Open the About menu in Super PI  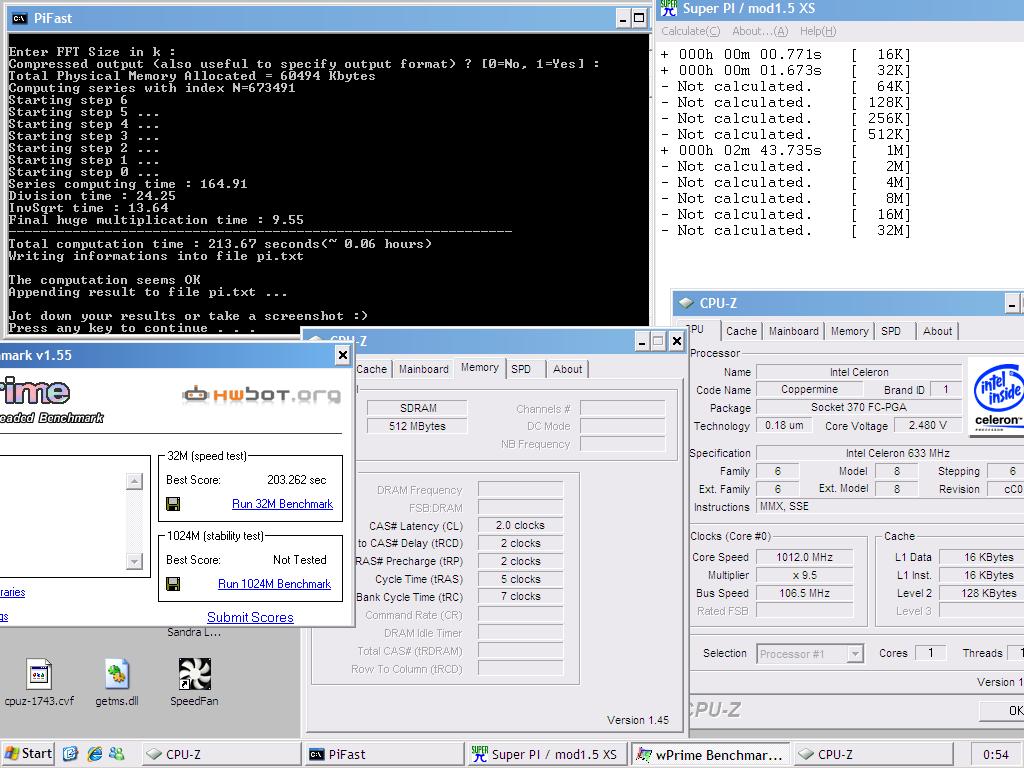coord(760,31)
